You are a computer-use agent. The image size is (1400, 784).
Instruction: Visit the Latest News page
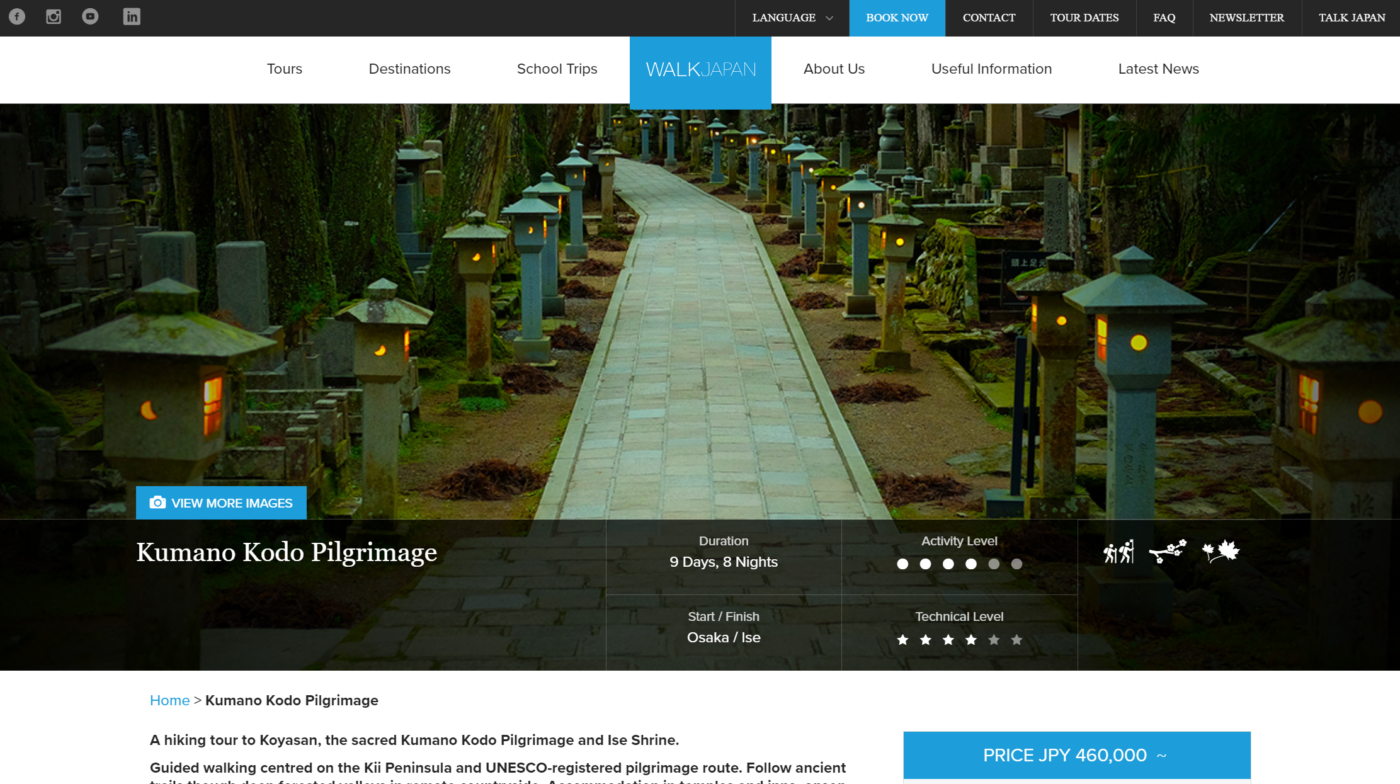click(x=1158, y=69)
